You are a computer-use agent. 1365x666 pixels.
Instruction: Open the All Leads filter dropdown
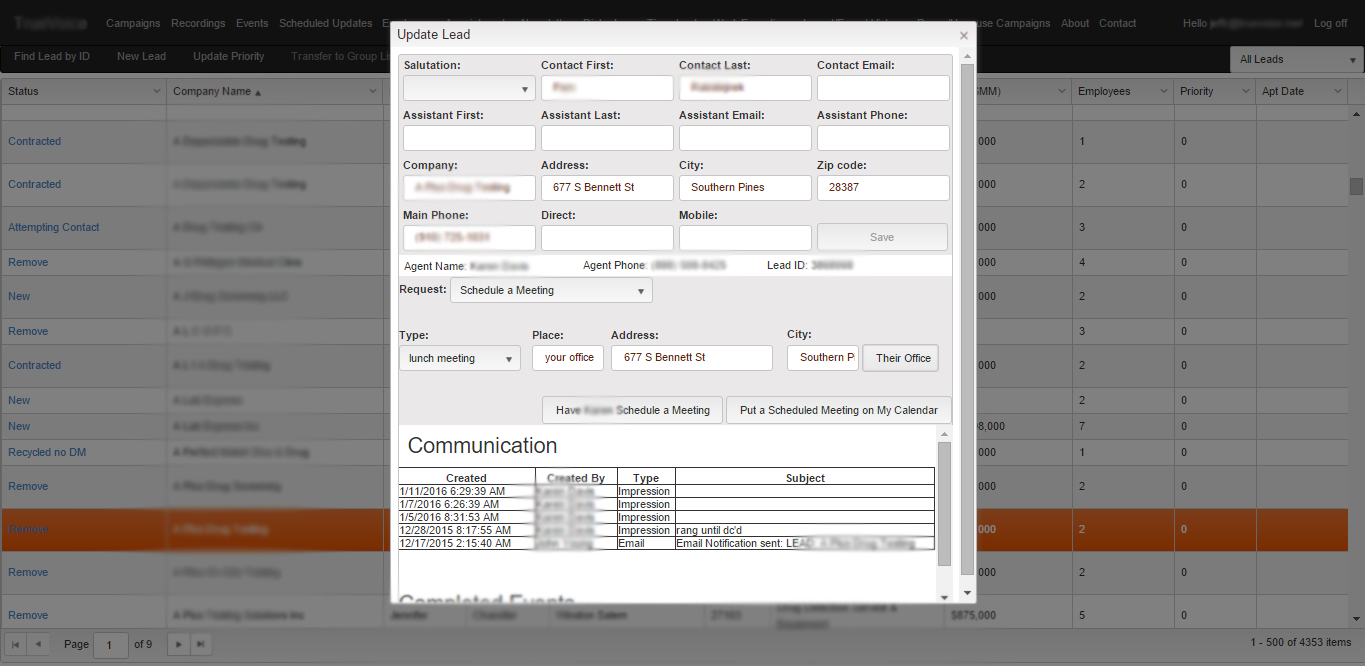tap(1294, 59)
